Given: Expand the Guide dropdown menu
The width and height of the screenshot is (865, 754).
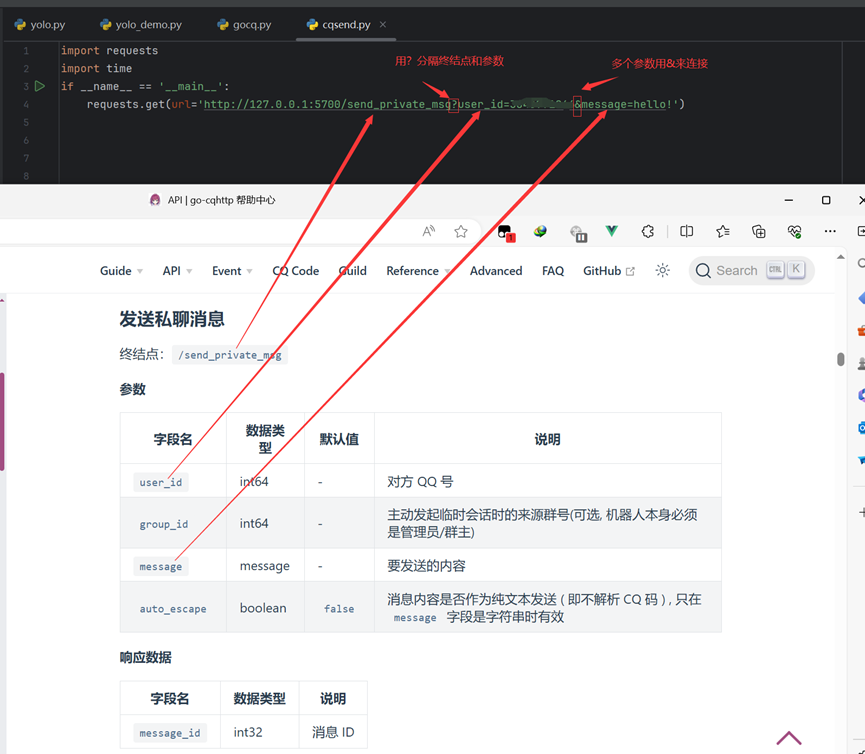Looking at the screenshot, I should click(x=121, y=271).
